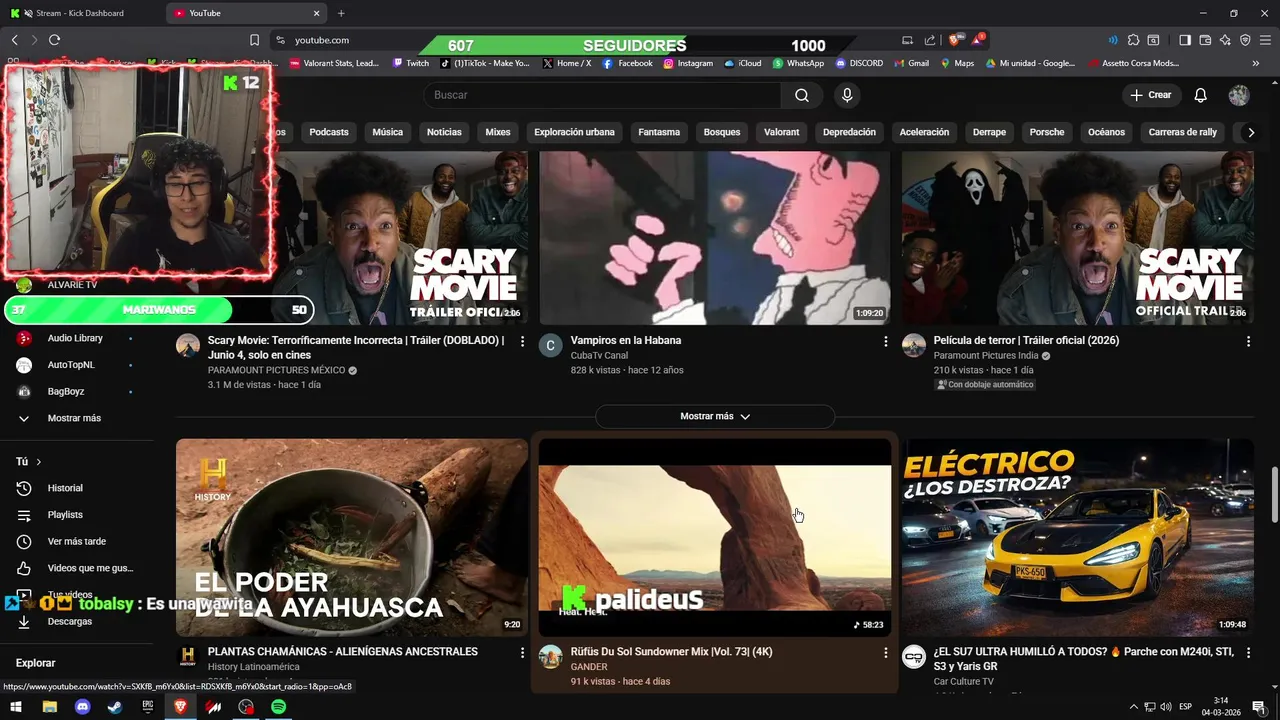Viewport: 1280px width, 720px height.
Task: Bookmark this page via bookmark icon
Action: (254, 40)
